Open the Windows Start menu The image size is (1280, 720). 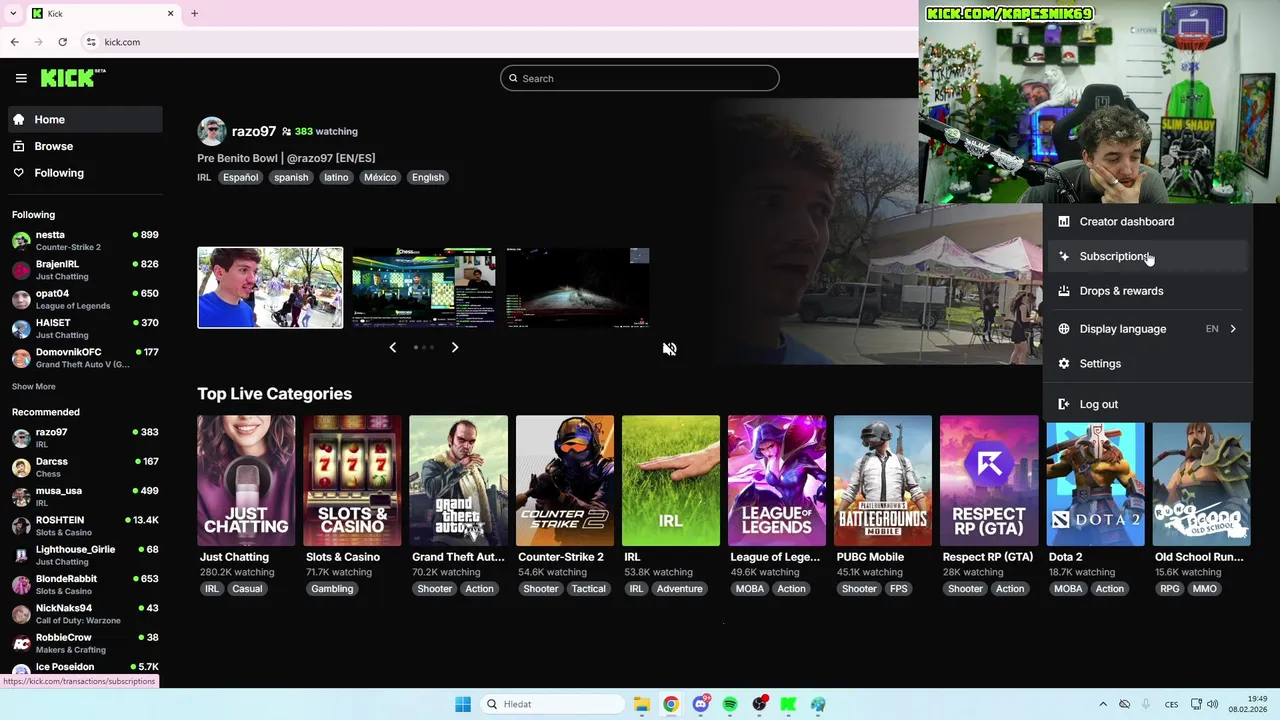click(463, 704)
